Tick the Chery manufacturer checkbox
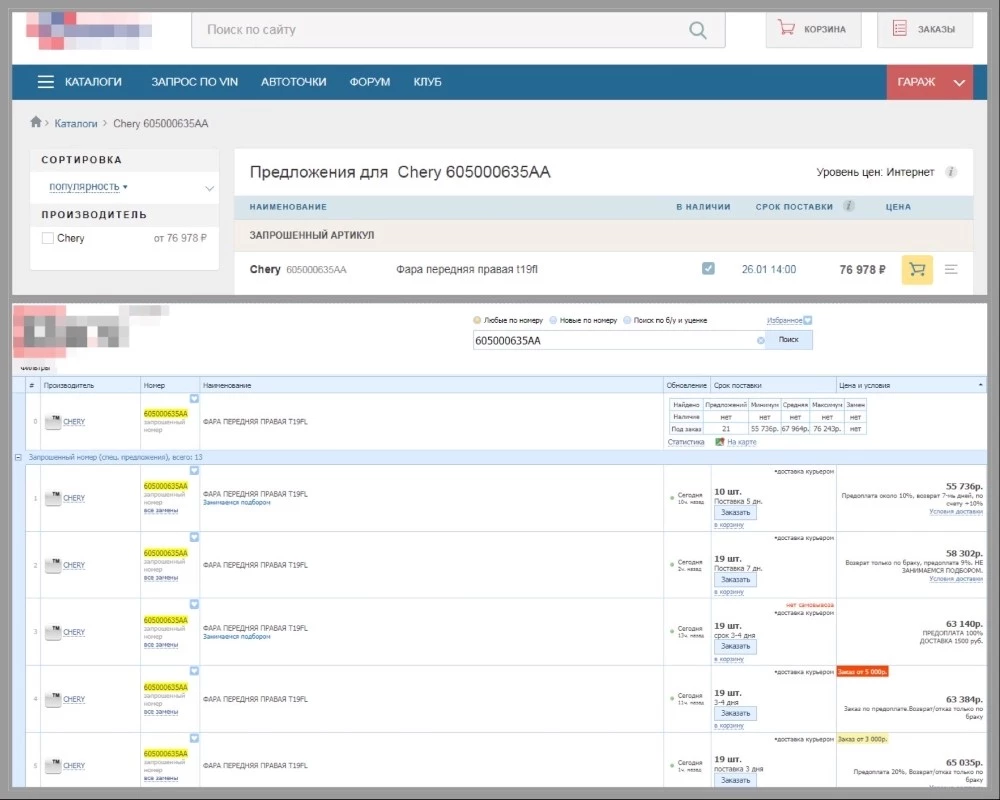This screenshot has height=800, width=1000. pyautogui.click(x=48, y=238)
